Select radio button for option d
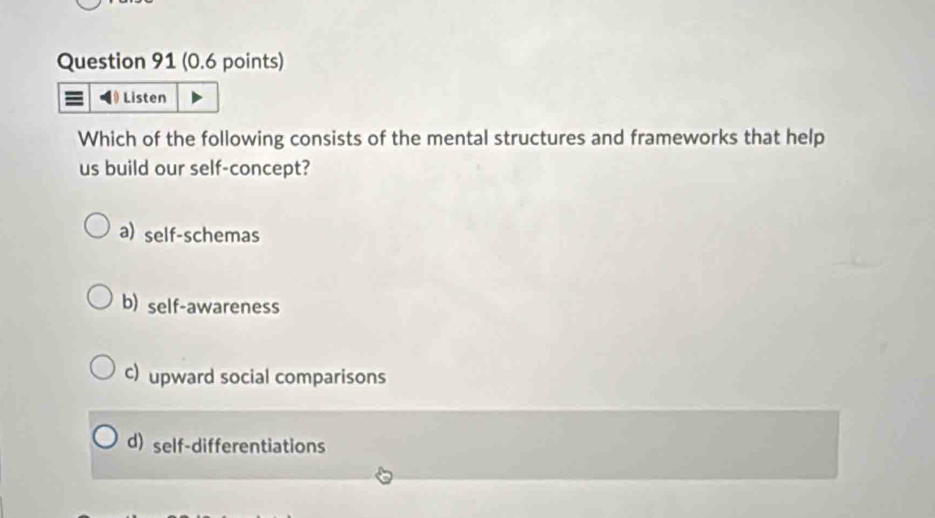The image size is (935, 518). [106, 440]
